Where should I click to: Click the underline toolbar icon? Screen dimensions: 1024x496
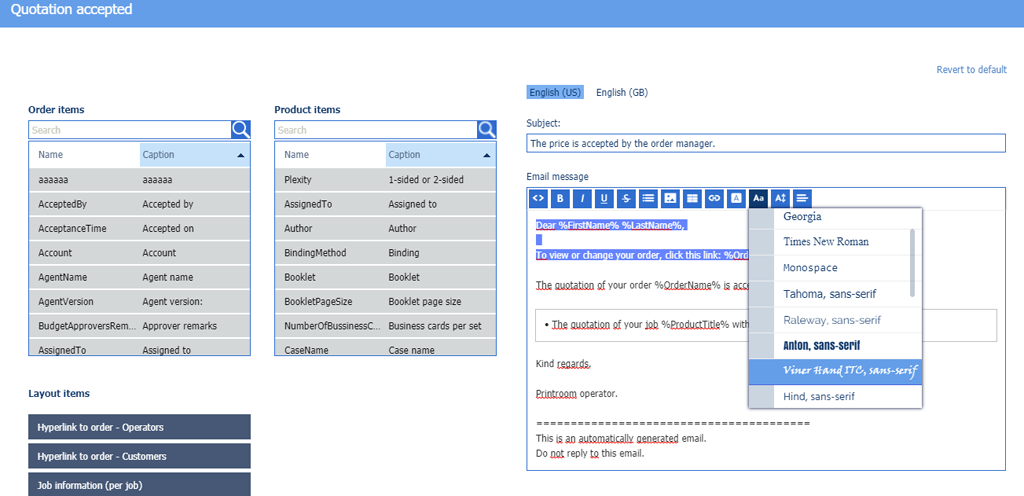coord(604,198)
